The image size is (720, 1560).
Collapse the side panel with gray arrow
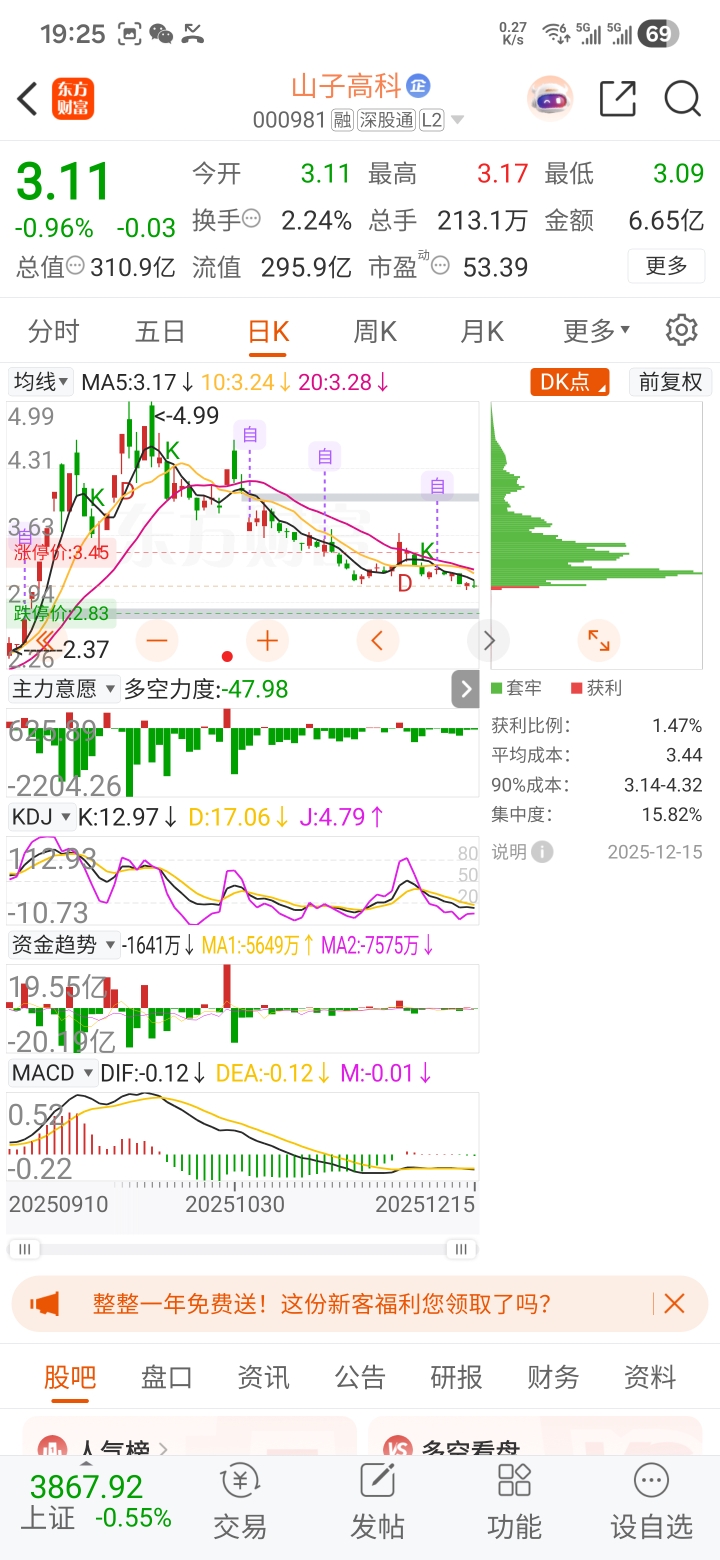point(465,688)
